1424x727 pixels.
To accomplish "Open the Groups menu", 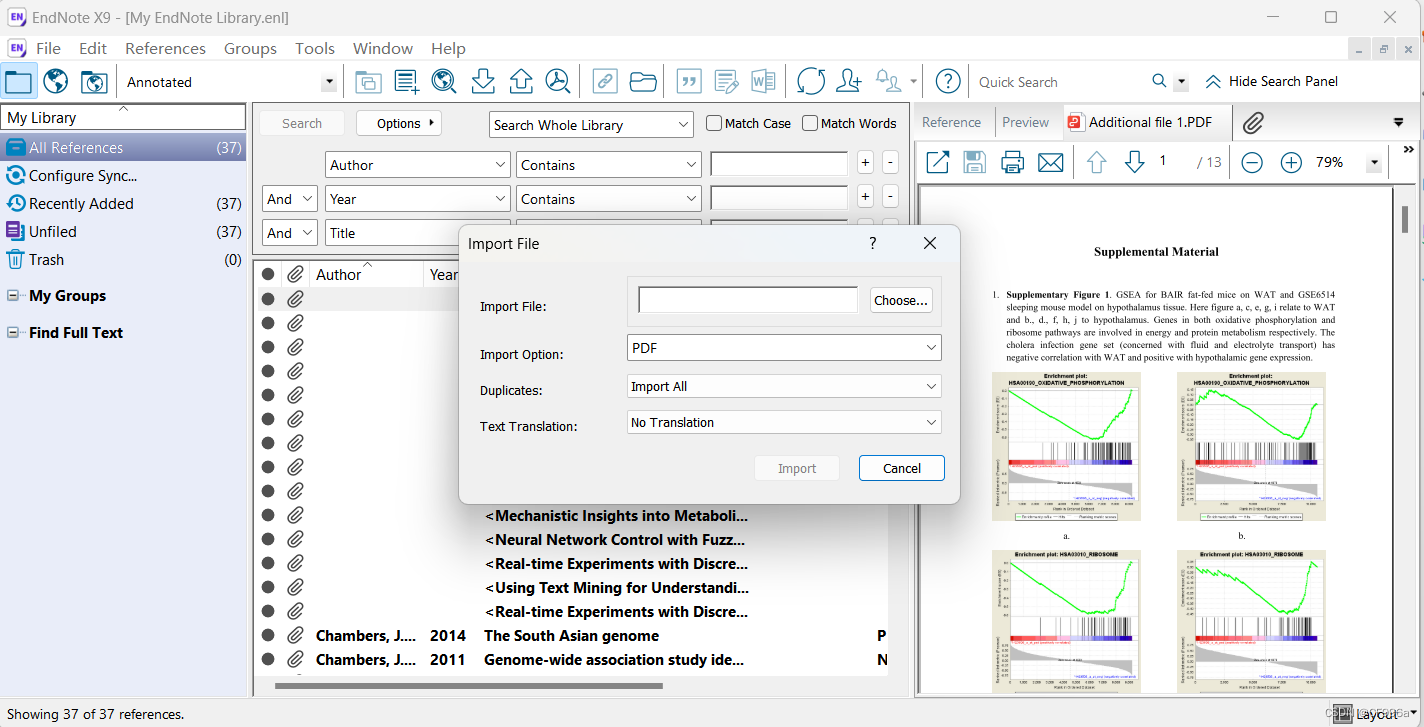I will click(250, 48).
